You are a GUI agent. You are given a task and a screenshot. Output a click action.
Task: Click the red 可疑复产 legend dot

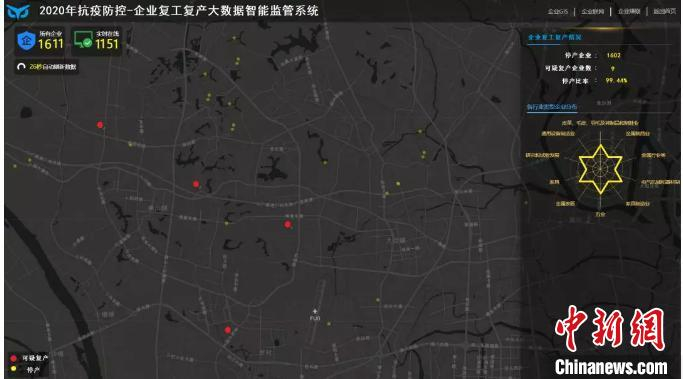coord(14,358)
